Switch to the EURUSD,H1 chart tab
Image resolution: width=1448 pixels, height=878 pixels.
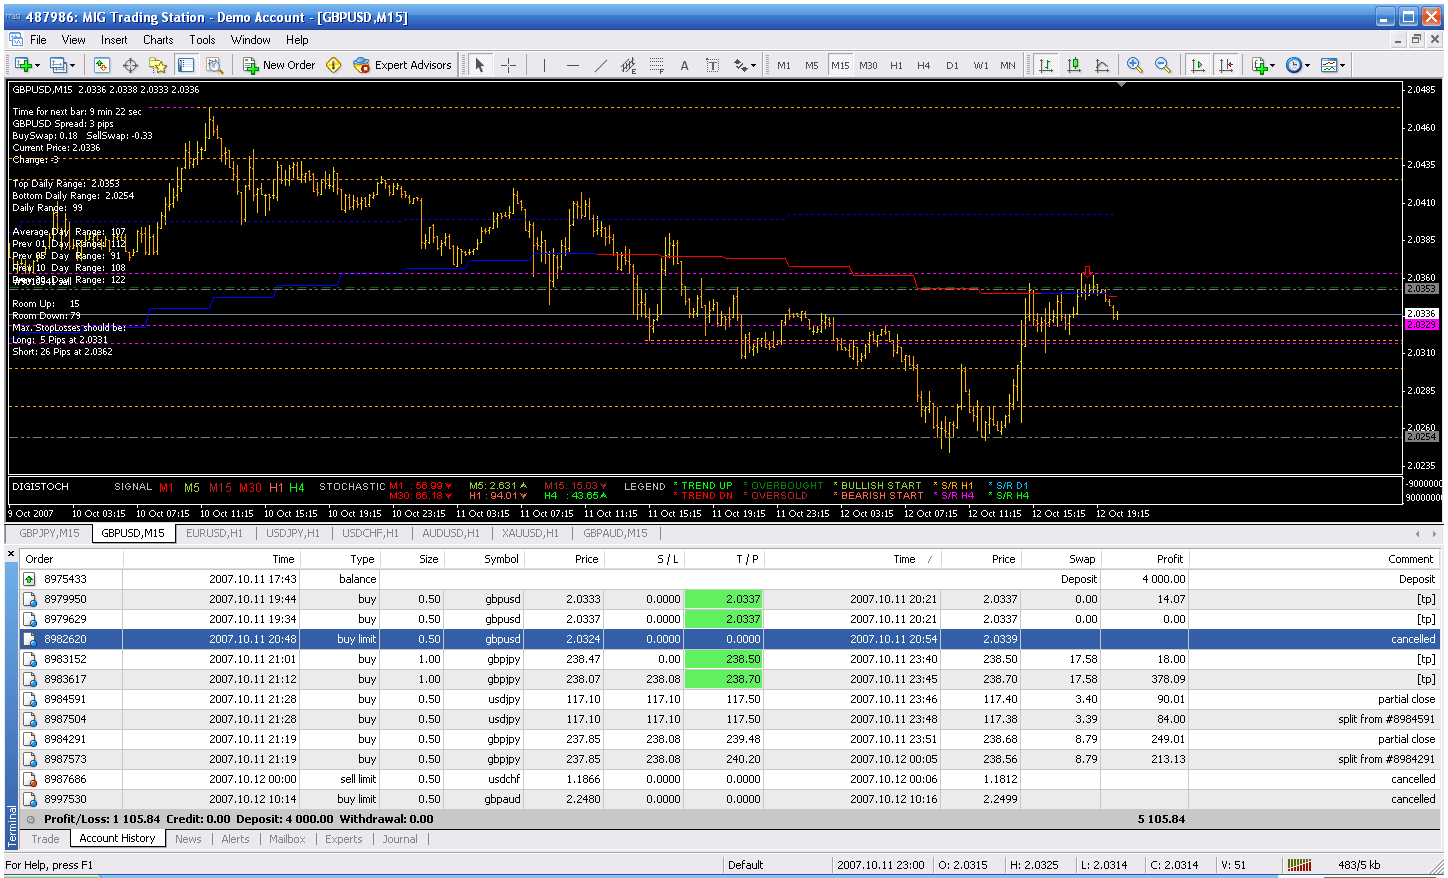214,533
